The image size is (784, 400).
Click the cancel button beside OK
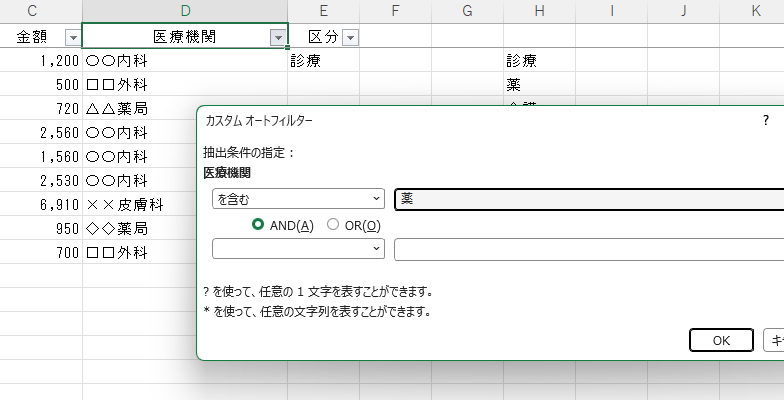point(773,340)
